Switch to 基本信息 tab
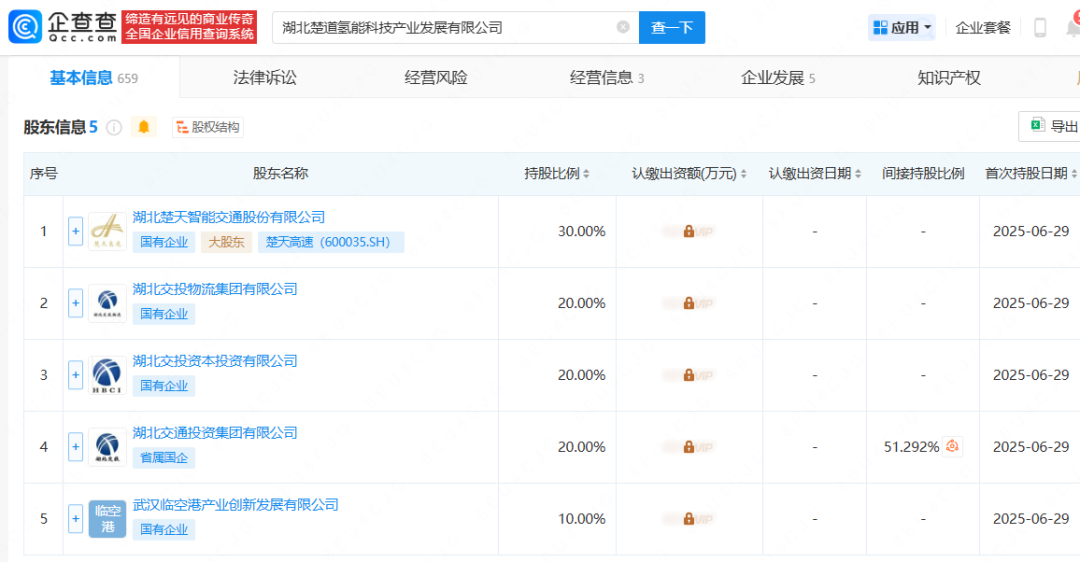Screen dimensions: 1080x562 coord(94,78)
